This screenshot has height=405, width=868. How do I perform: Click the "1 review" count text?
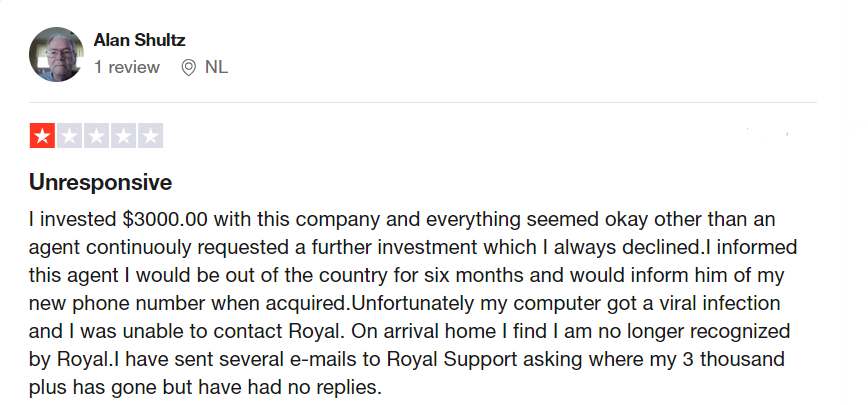click(x=126, y=68)
